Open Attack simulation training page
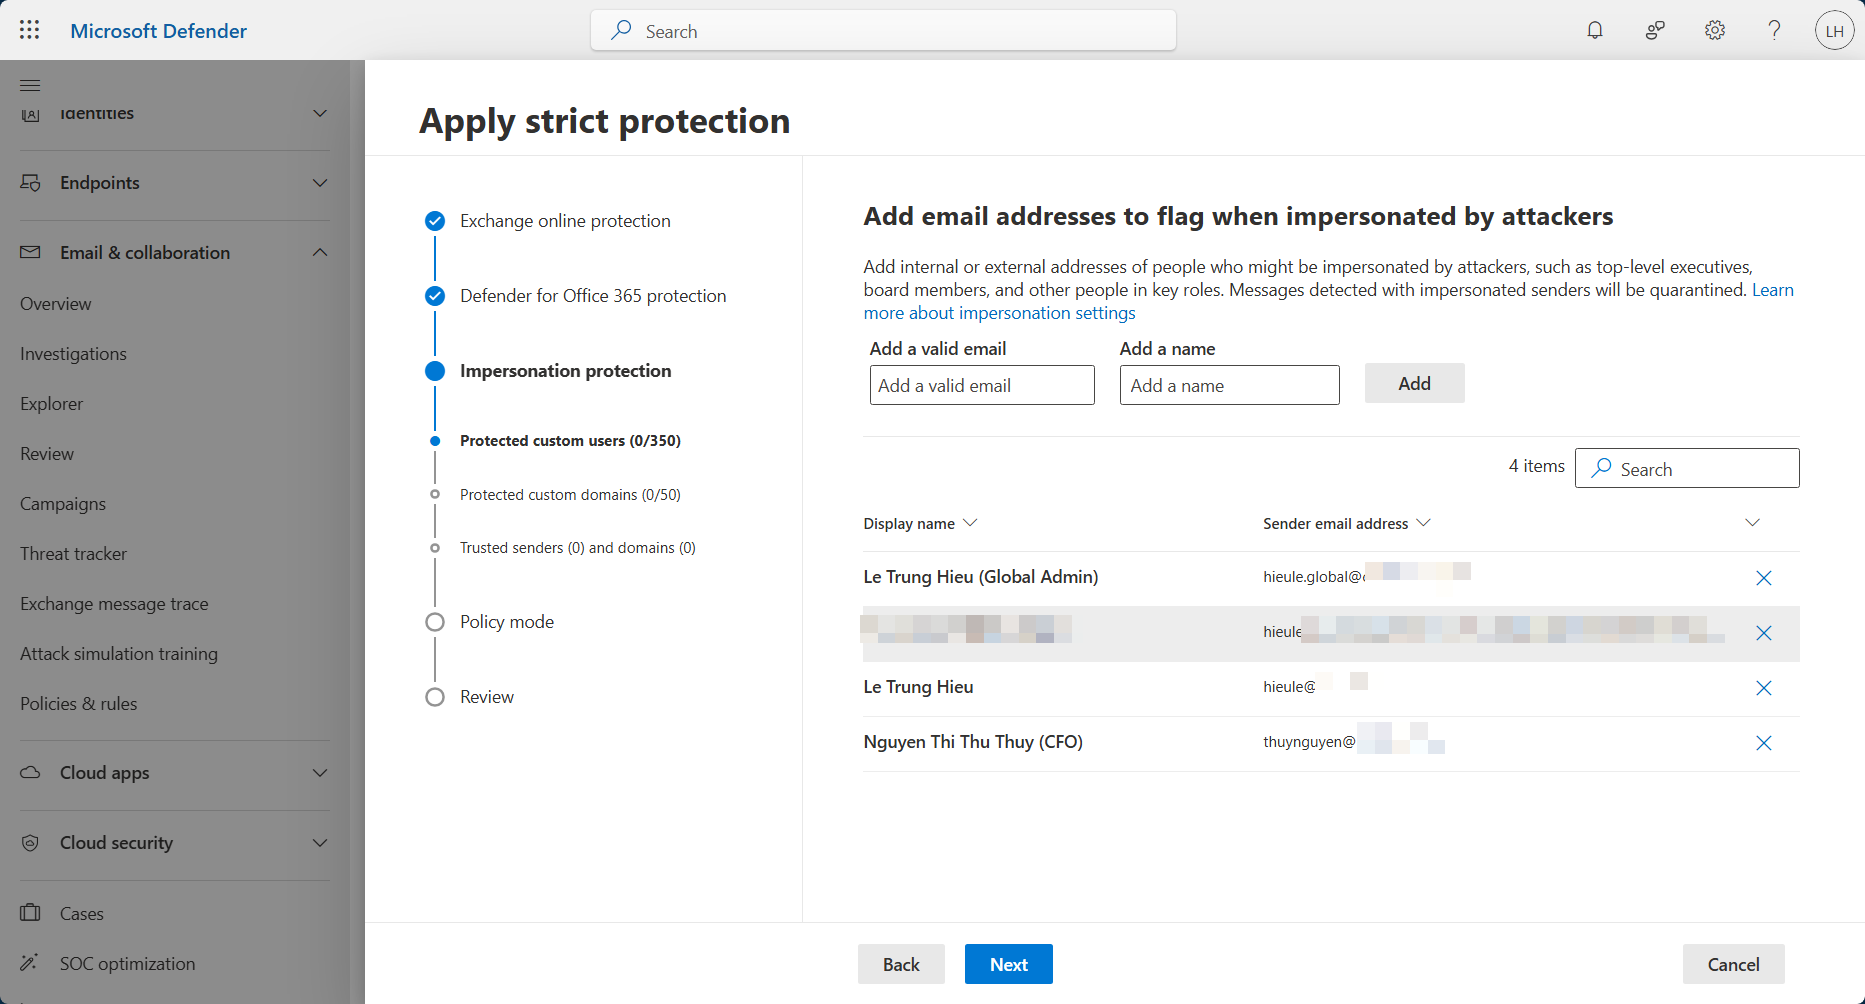 coord(119,654)
